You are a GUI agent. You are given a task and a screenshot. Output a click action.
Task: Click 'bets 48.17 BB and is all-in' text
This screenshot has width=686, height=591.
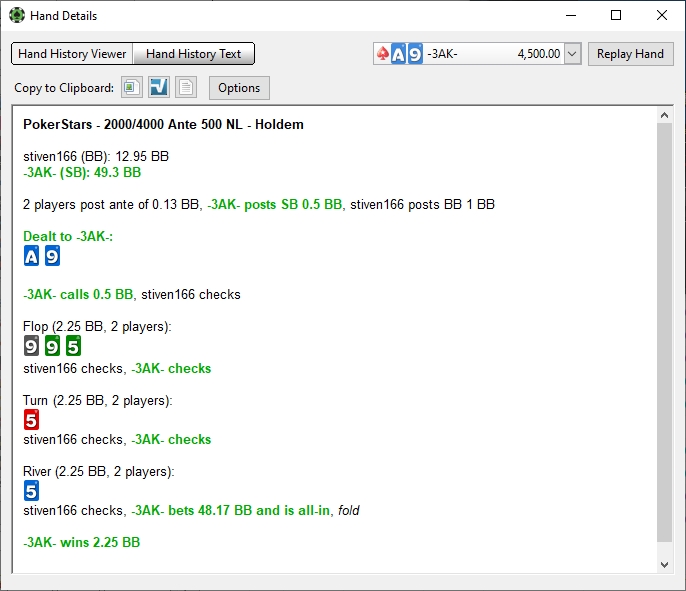(248, 510)
